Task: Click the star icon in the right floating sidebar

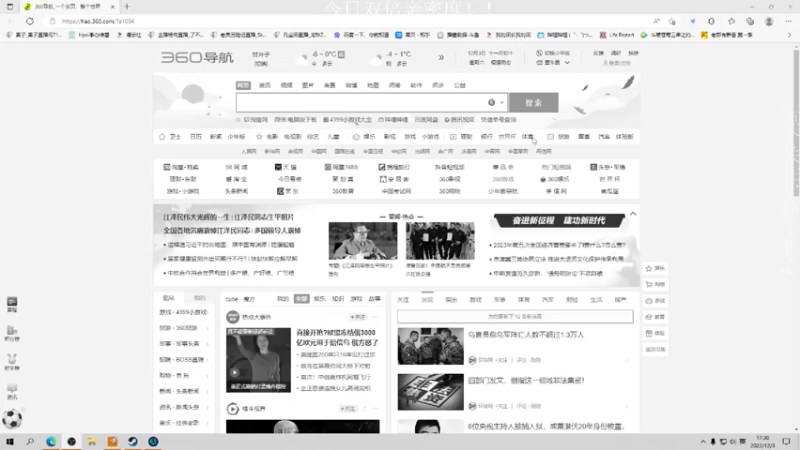Action: tap(649, 268)
